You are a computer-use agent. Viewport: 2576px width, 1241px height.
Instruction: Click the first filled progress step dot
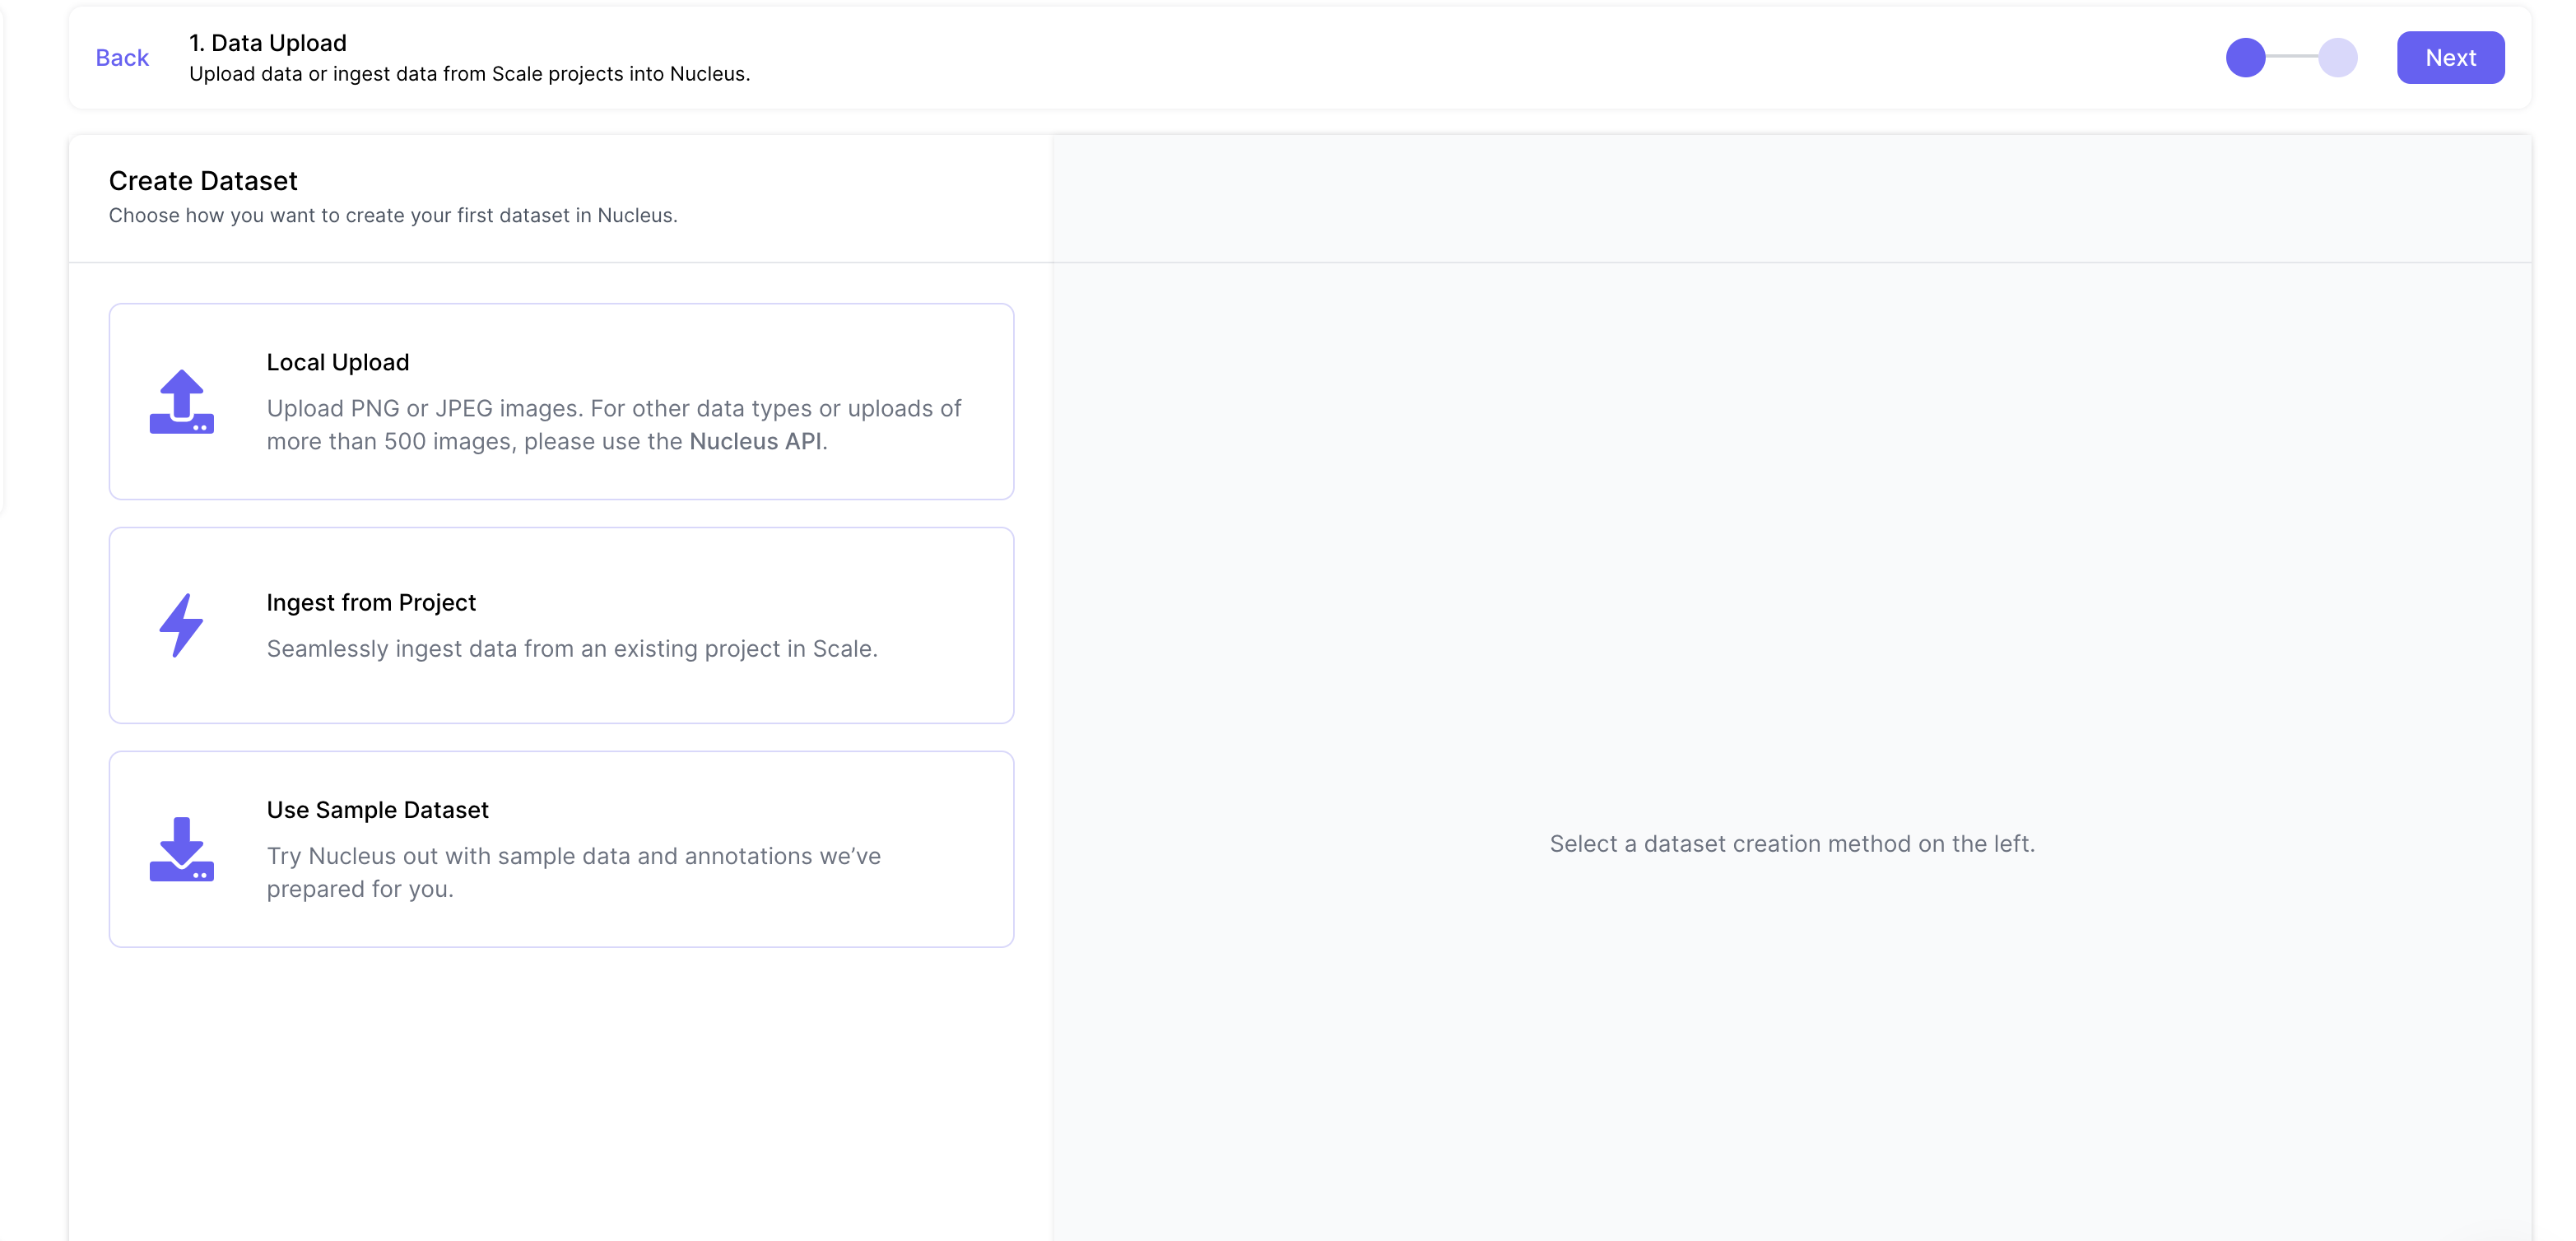pyautogui.click(x=2245, y=57)
